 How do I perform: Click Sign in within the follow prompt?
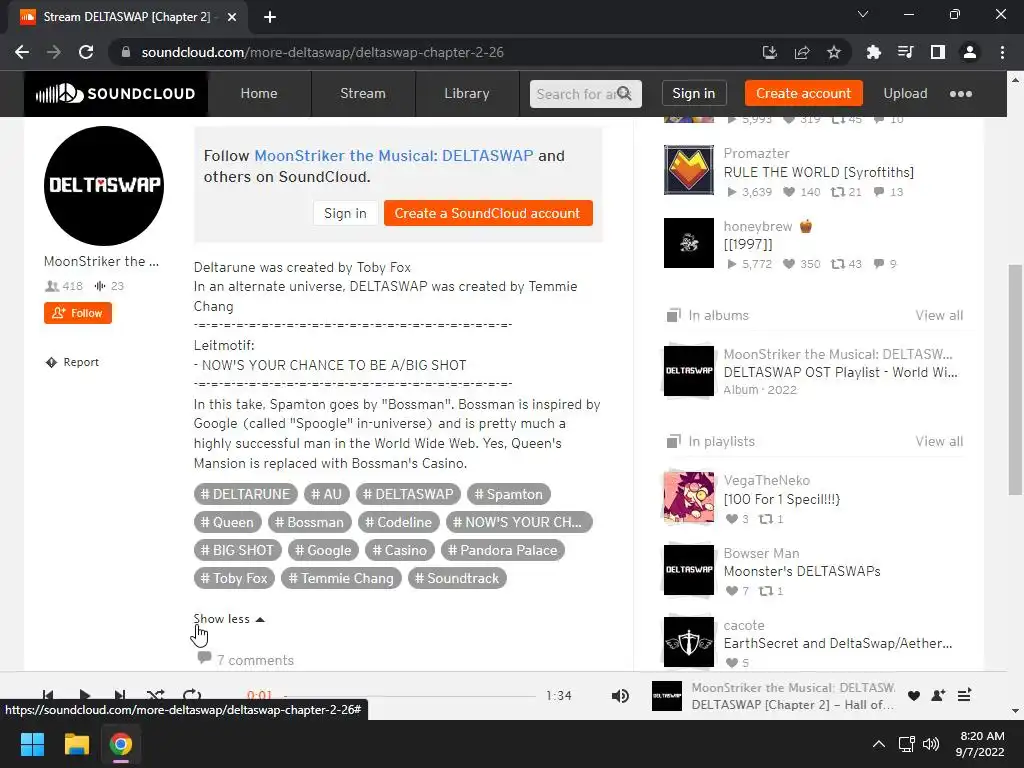(345, 213)
